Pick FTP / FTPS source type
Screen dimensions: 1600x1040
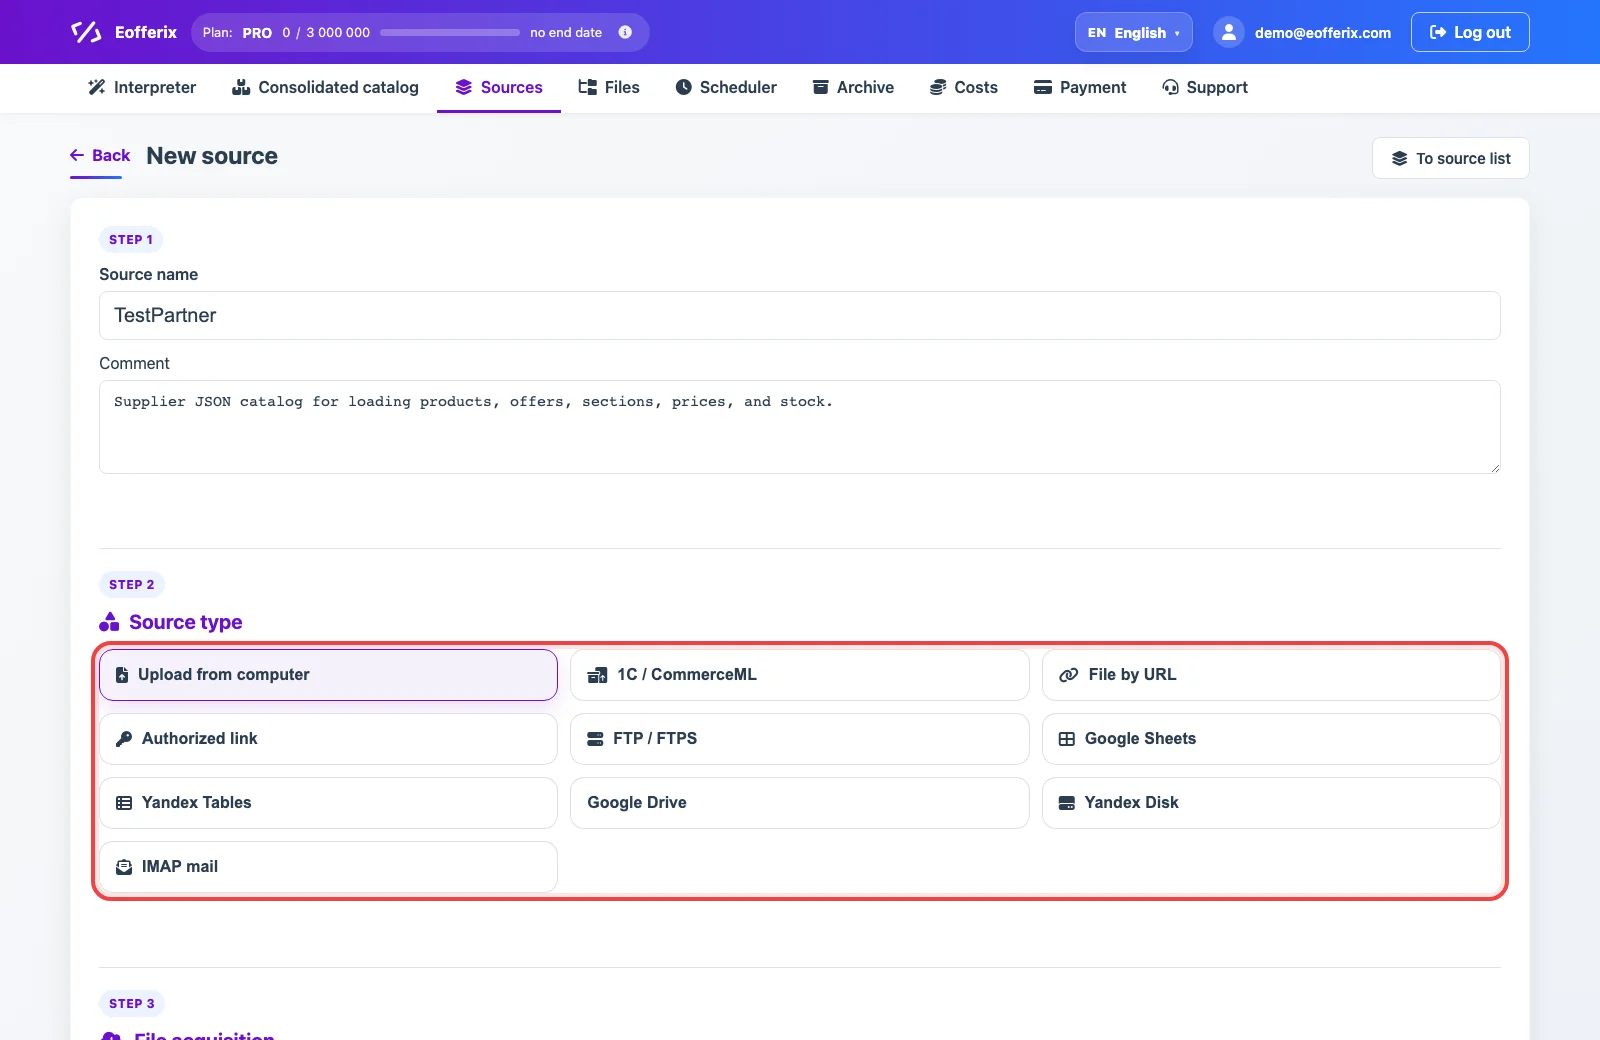click(800, 739)
